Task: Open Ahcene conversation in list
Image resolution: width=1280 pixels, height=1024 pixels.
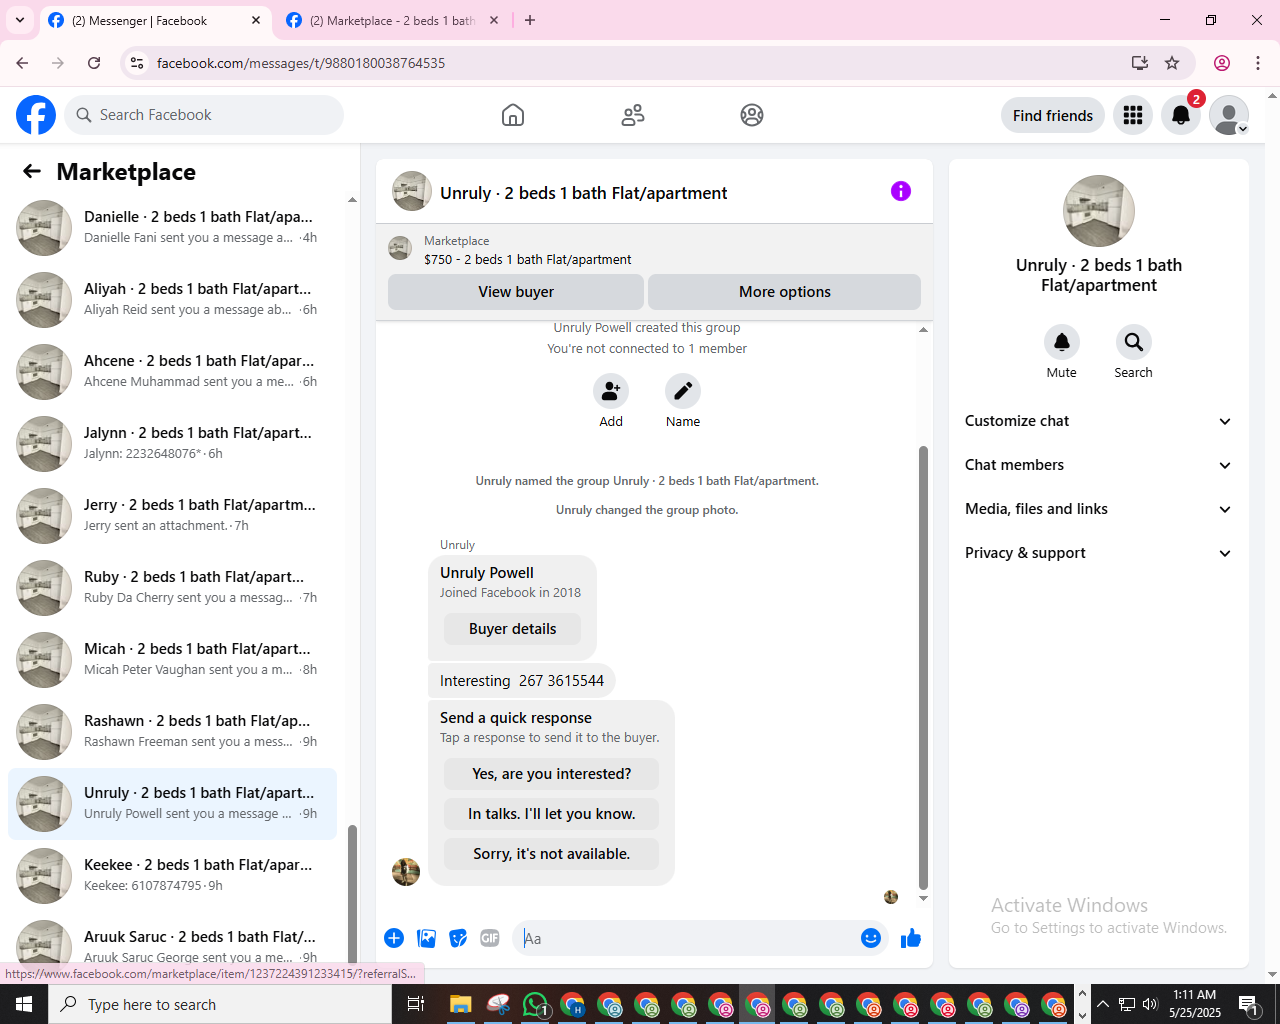Action: (x=172, y=371)
